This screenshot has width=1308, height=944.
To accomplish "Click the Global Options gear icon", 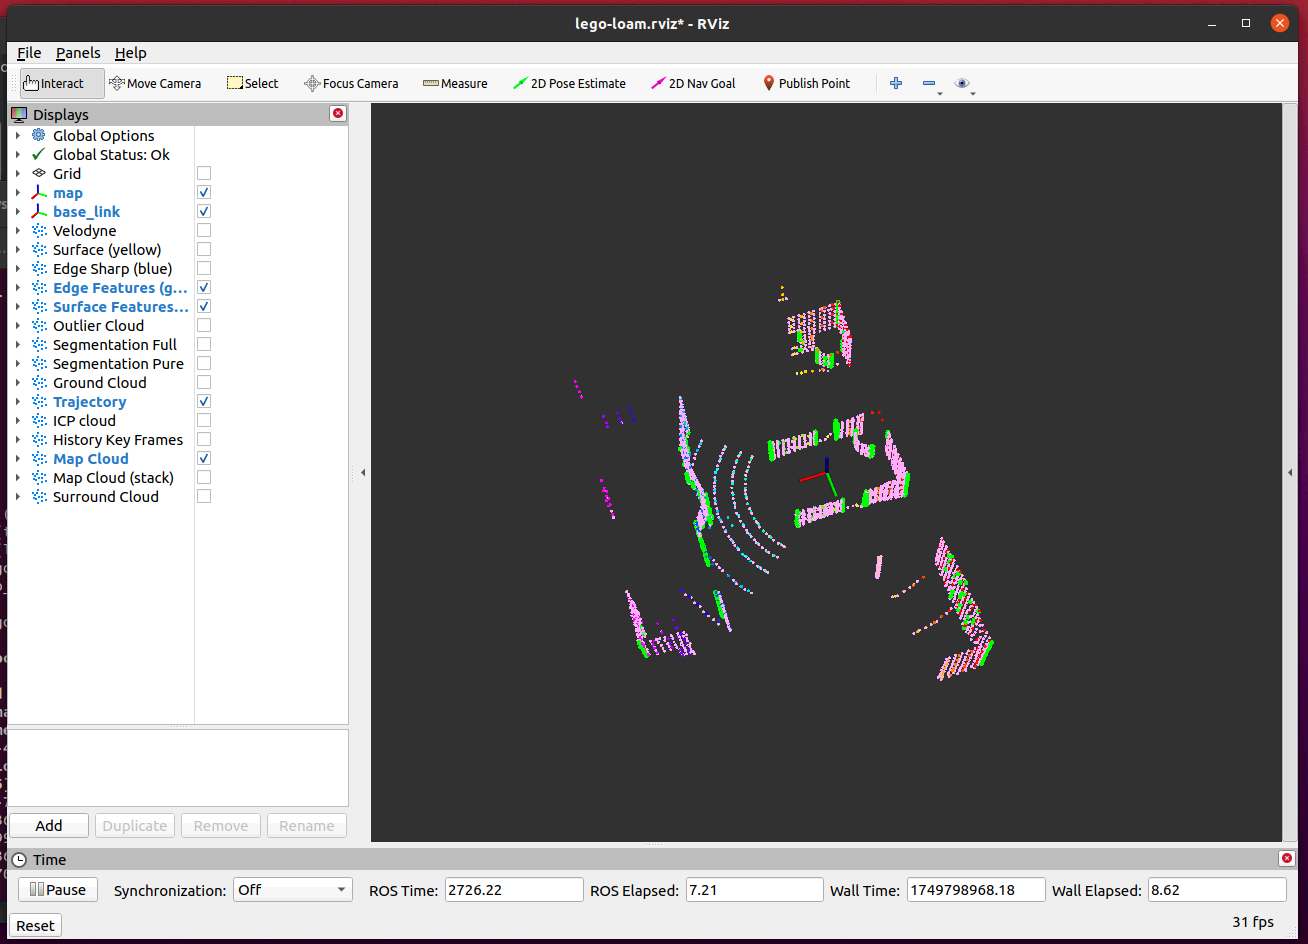I will tap(39, 135).
